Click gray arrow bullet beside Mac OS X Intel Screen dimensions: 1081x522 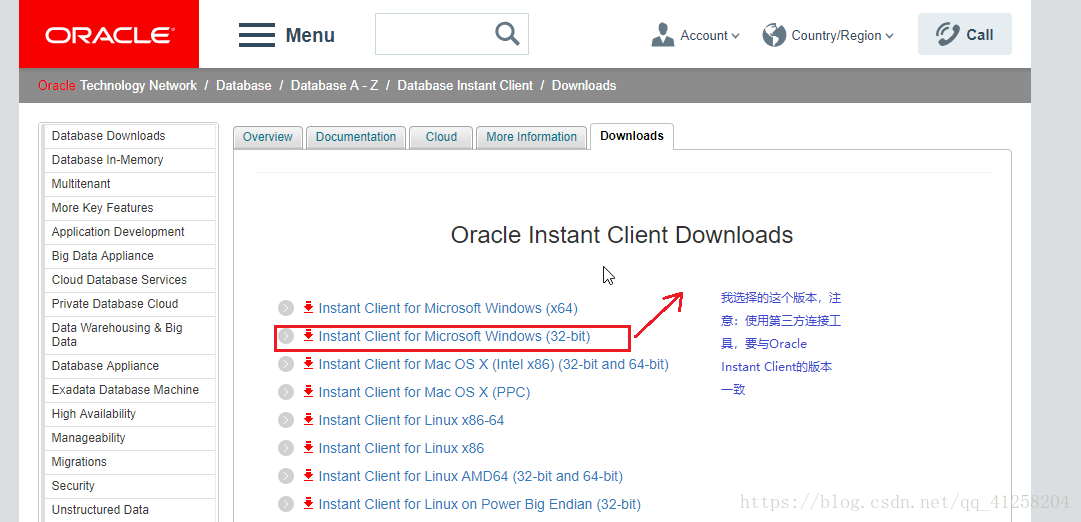tap(285, 364)
